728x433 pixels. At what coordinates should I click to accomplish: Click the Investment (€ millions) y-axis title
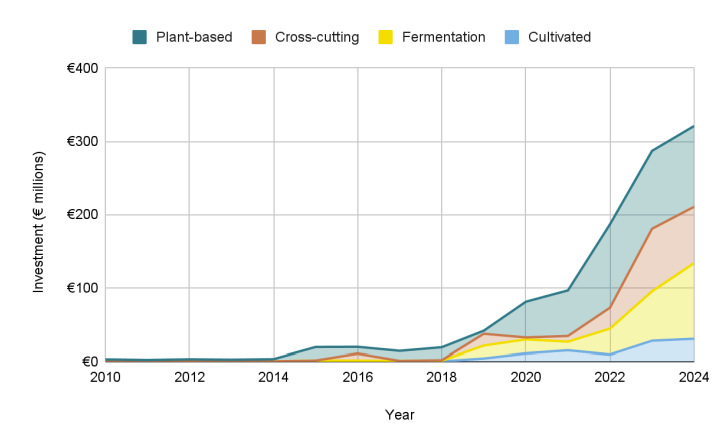point(40,222)
